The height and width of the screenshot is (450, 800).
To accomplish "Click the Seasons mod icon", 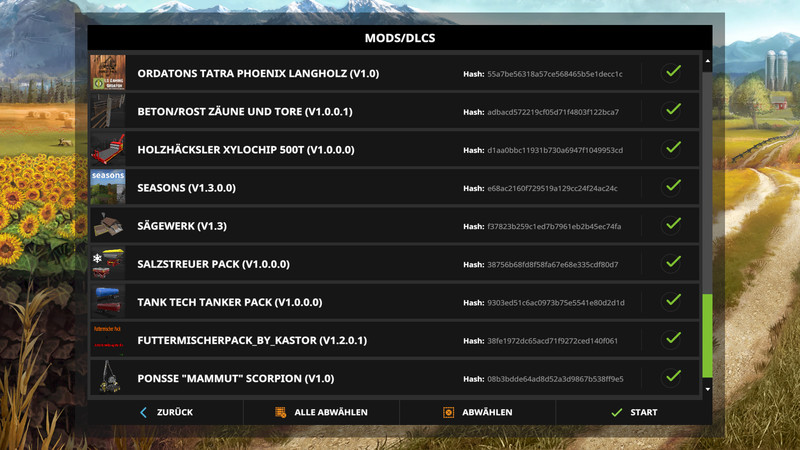I will 108,187.
